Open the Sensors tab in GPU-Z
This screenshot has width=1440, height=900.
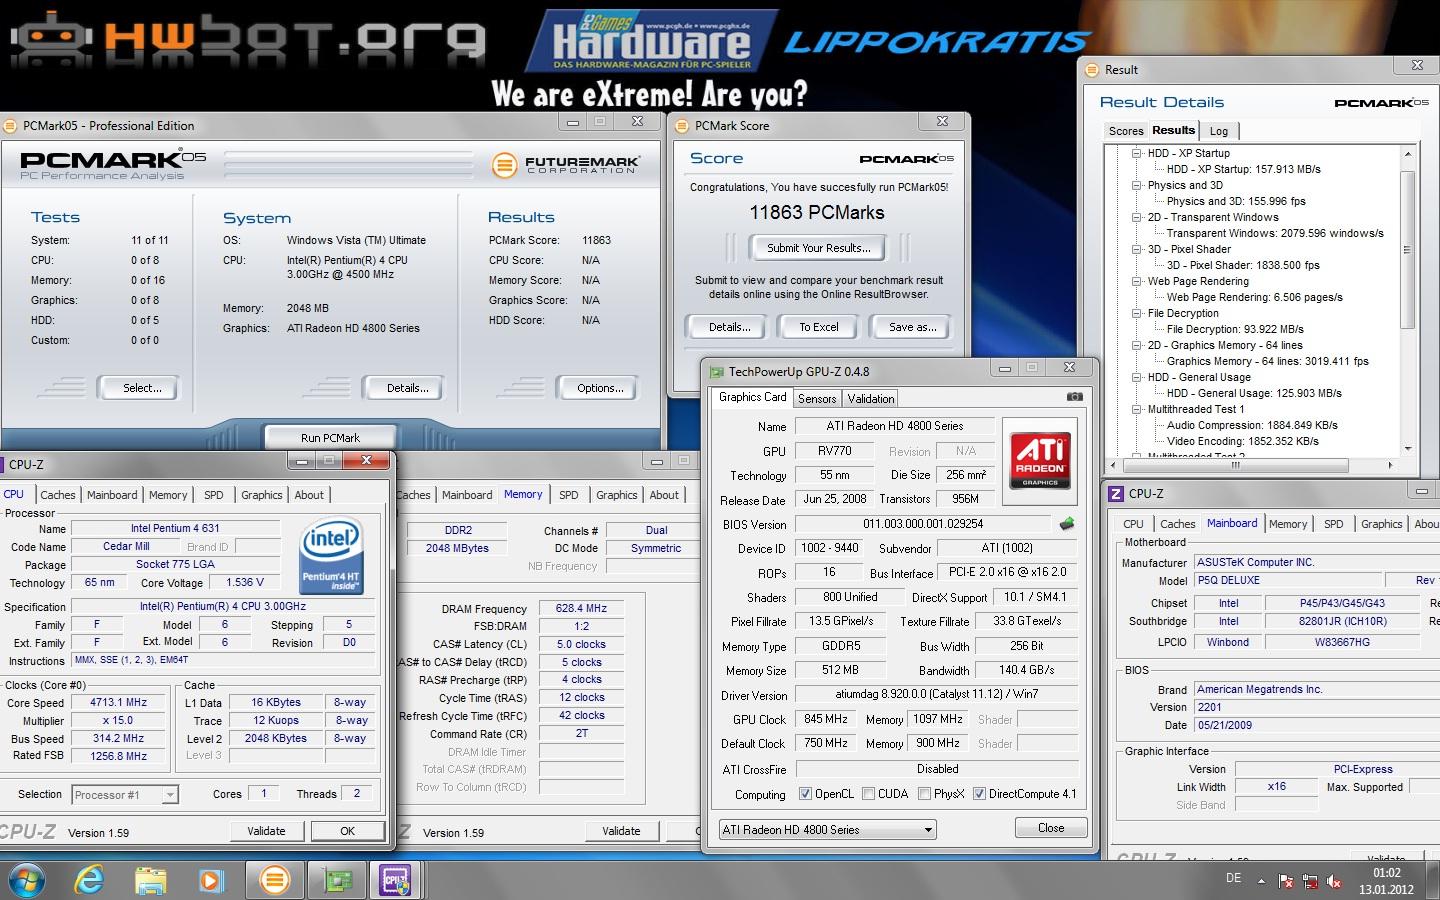pos(817,398)
